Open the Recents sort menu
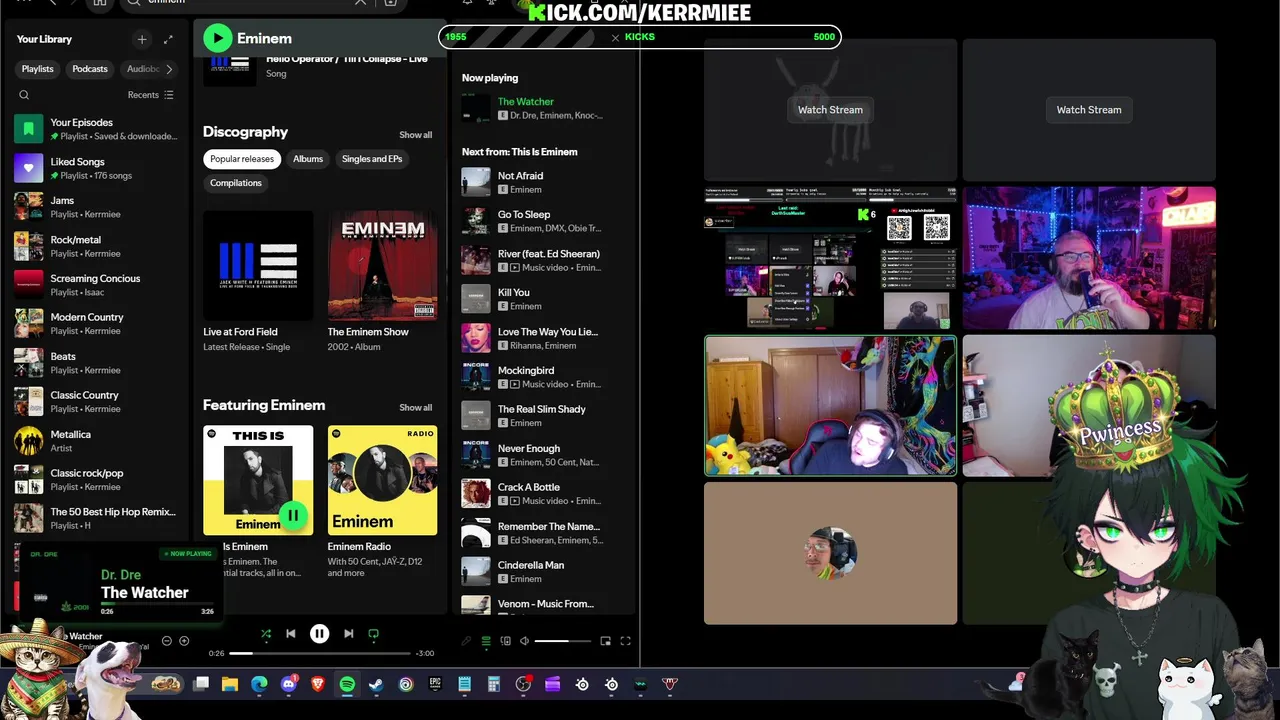Image resolution: width=1280 pixels, height=720 pixels. (151, 95)
